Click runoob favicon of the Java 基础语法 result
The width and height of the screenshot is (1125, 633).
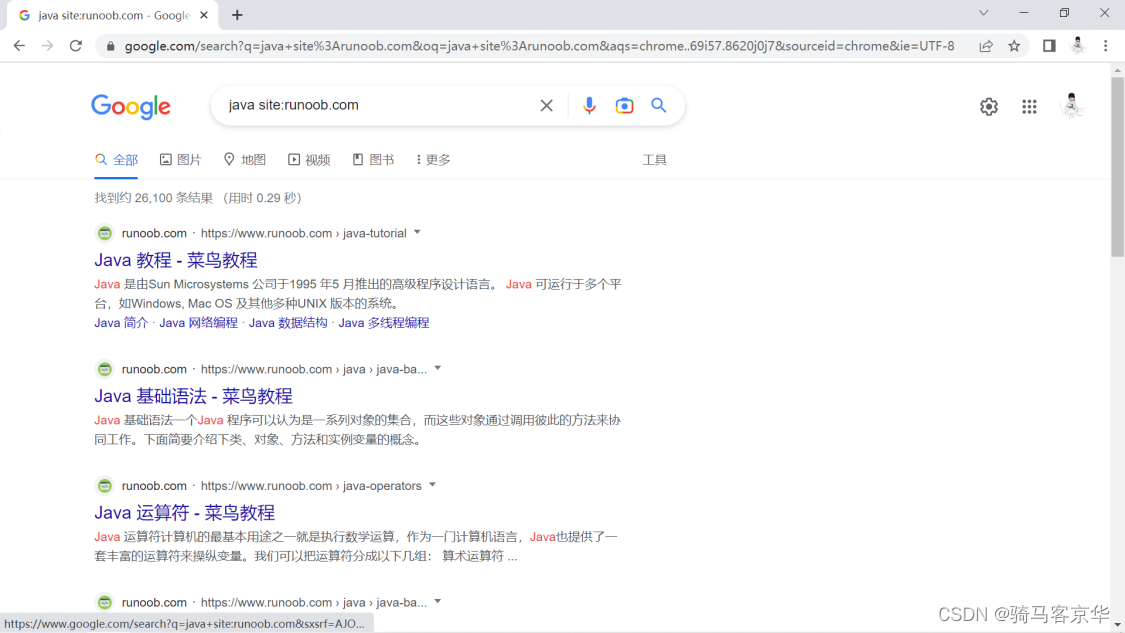(105, 369)
